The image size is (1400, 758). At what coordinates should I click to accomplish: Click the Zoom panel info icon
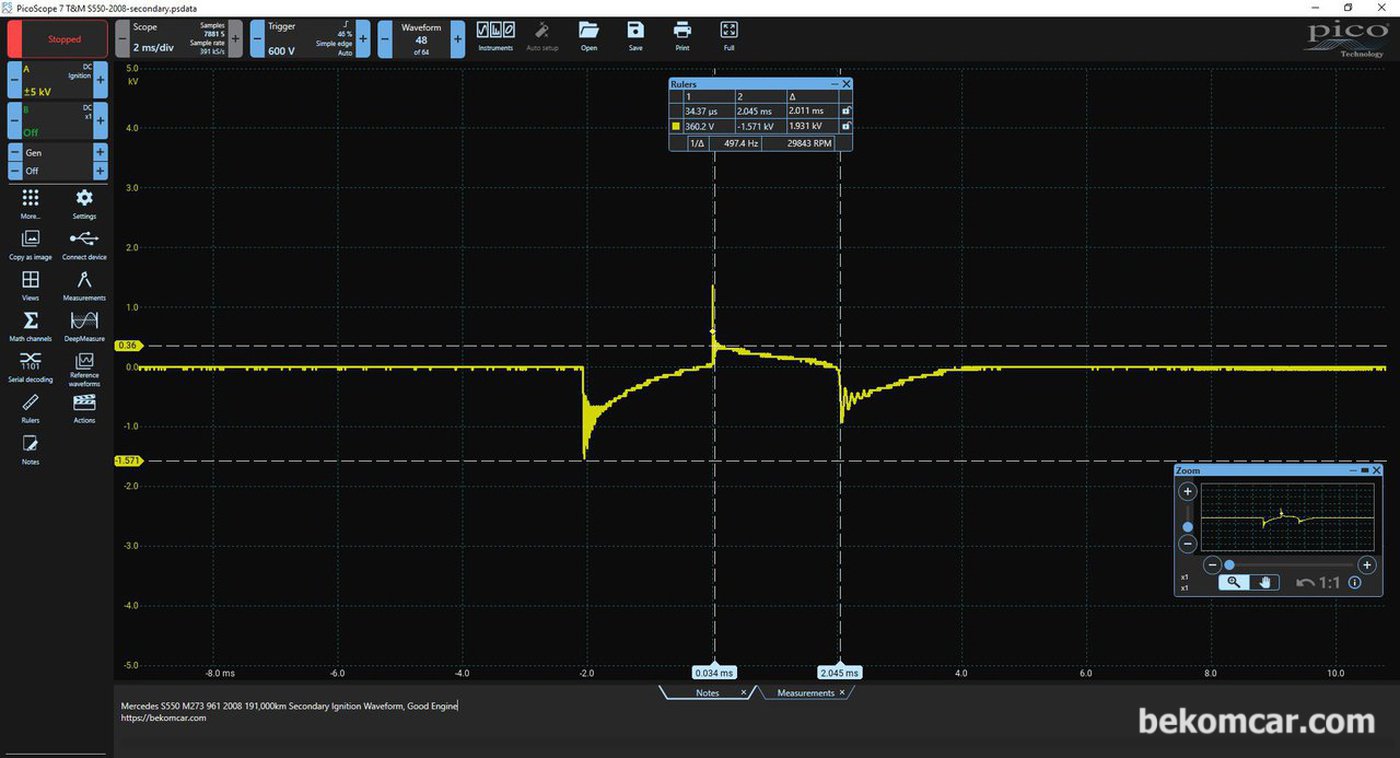click(1355, 582)
